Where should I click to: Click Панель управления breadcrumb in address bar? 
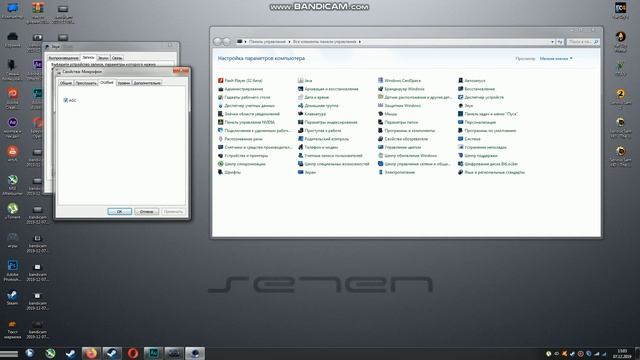click(267, 42)
